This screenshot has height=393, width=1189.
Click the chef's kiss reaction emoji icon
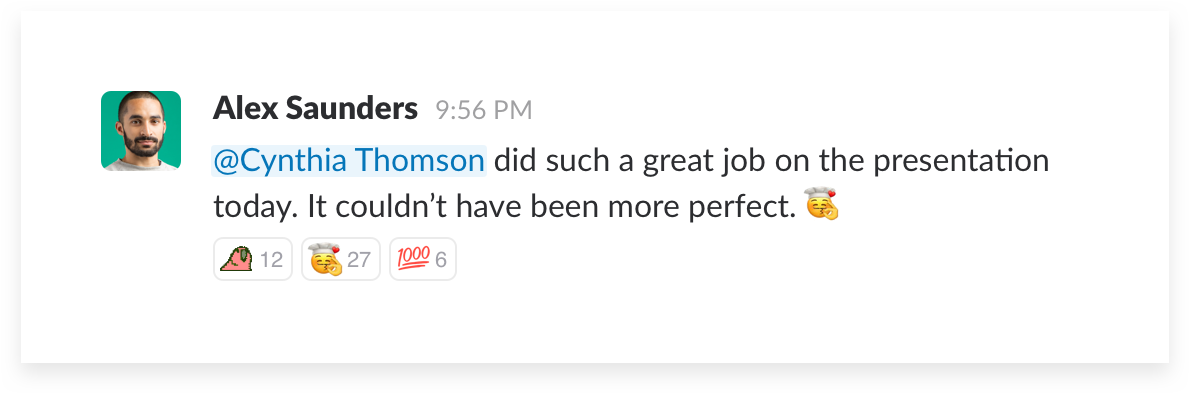click(325, 259)
